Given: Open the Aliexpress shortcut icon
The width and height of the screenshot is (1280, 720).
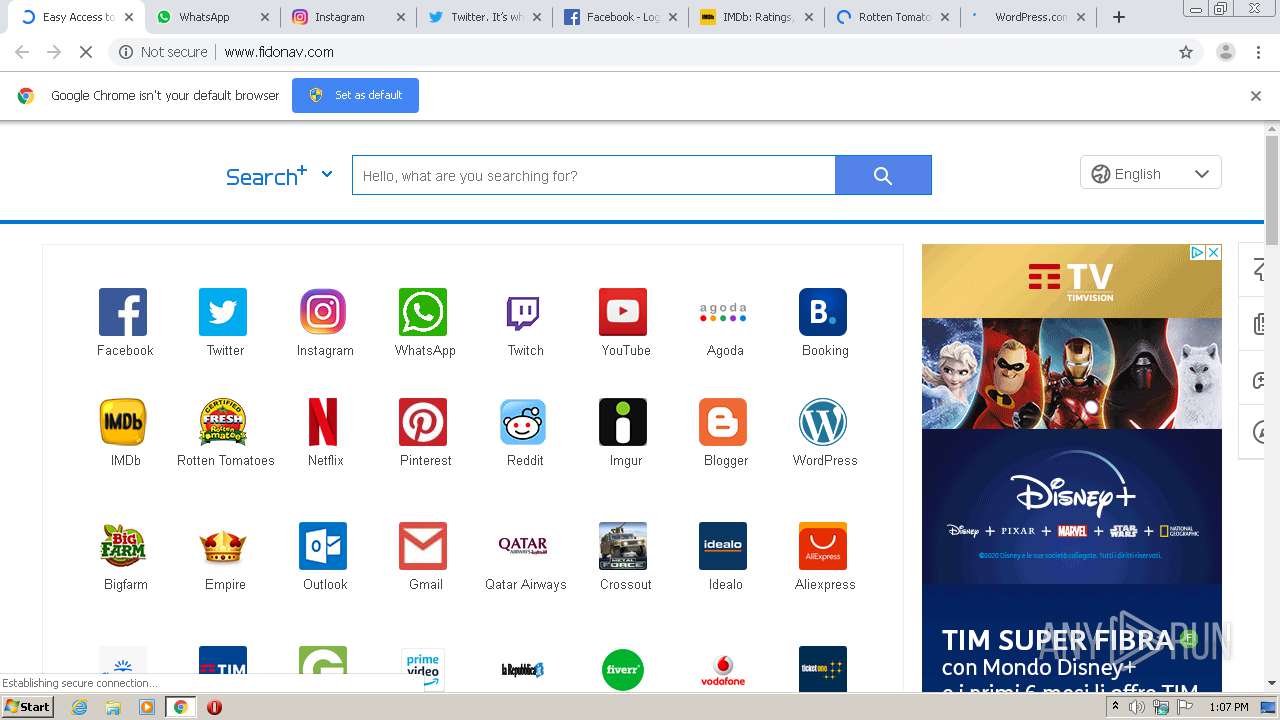Looking at the screenshot, I should (x=823, y=546).
